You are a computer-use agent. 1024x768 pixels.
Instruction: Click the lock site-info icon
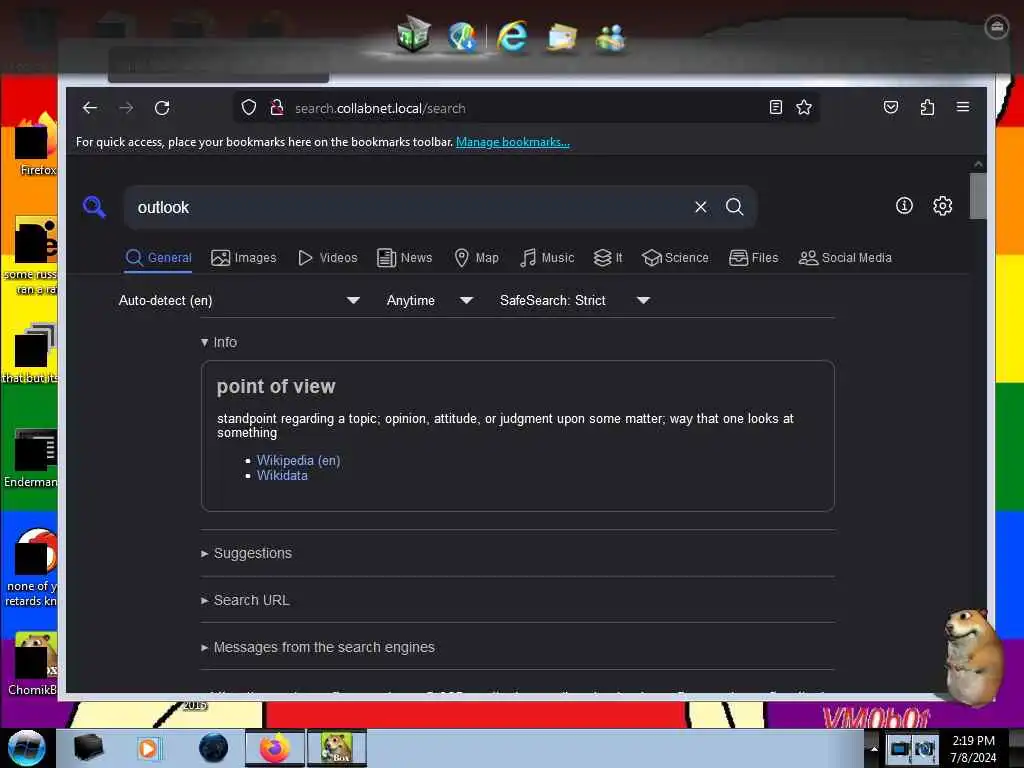click(x=276, y=108)
